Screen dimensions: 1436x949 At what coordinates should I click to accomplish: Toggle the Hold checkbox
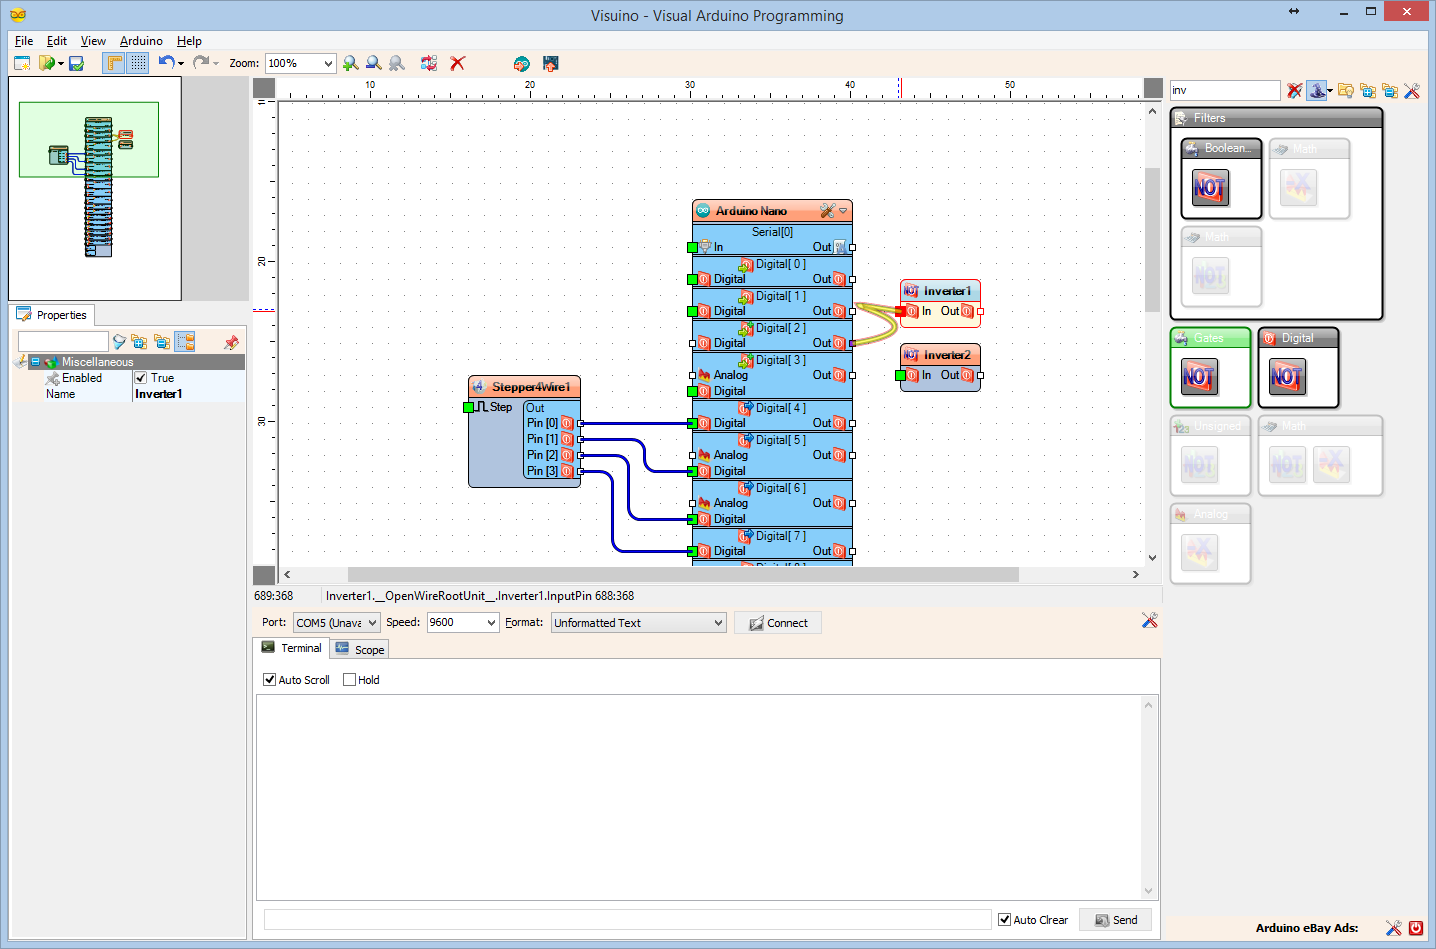tap(349, 680)
